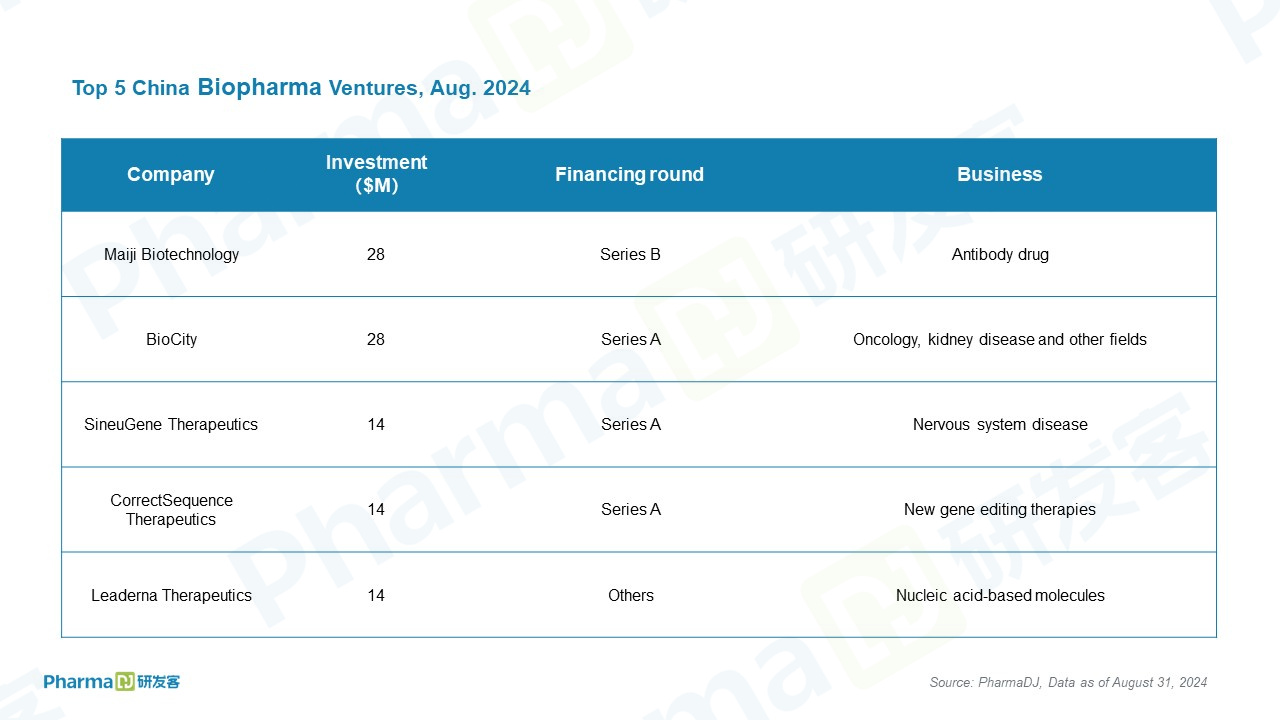The height and width of the screenshot is (720, 1280).
Task: Select the Financing round header cell
Action: pyautogui.click(x=629, y=174)
